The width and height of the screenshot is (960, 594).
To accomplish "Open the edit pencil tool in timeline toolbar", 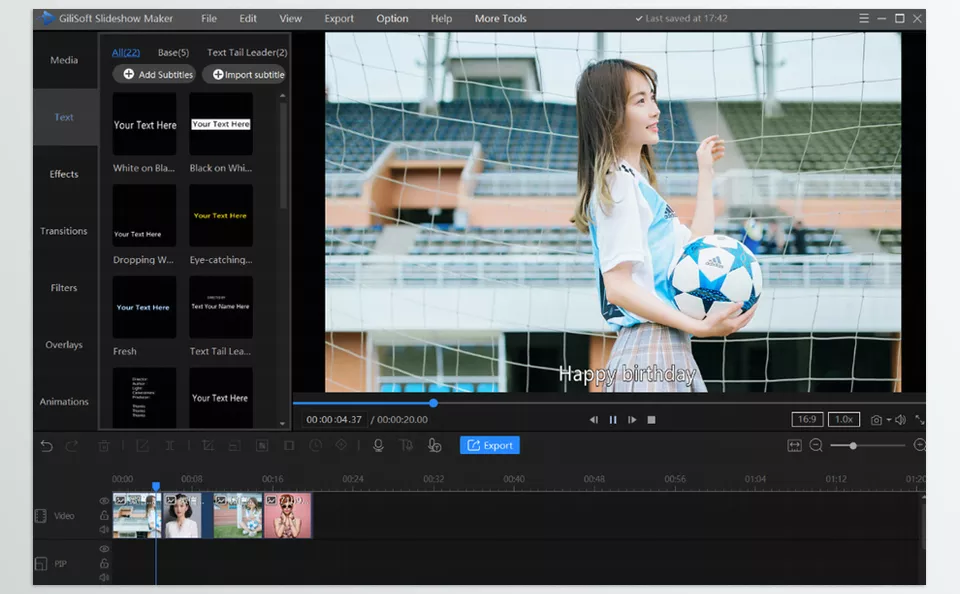I will [142, 446].
